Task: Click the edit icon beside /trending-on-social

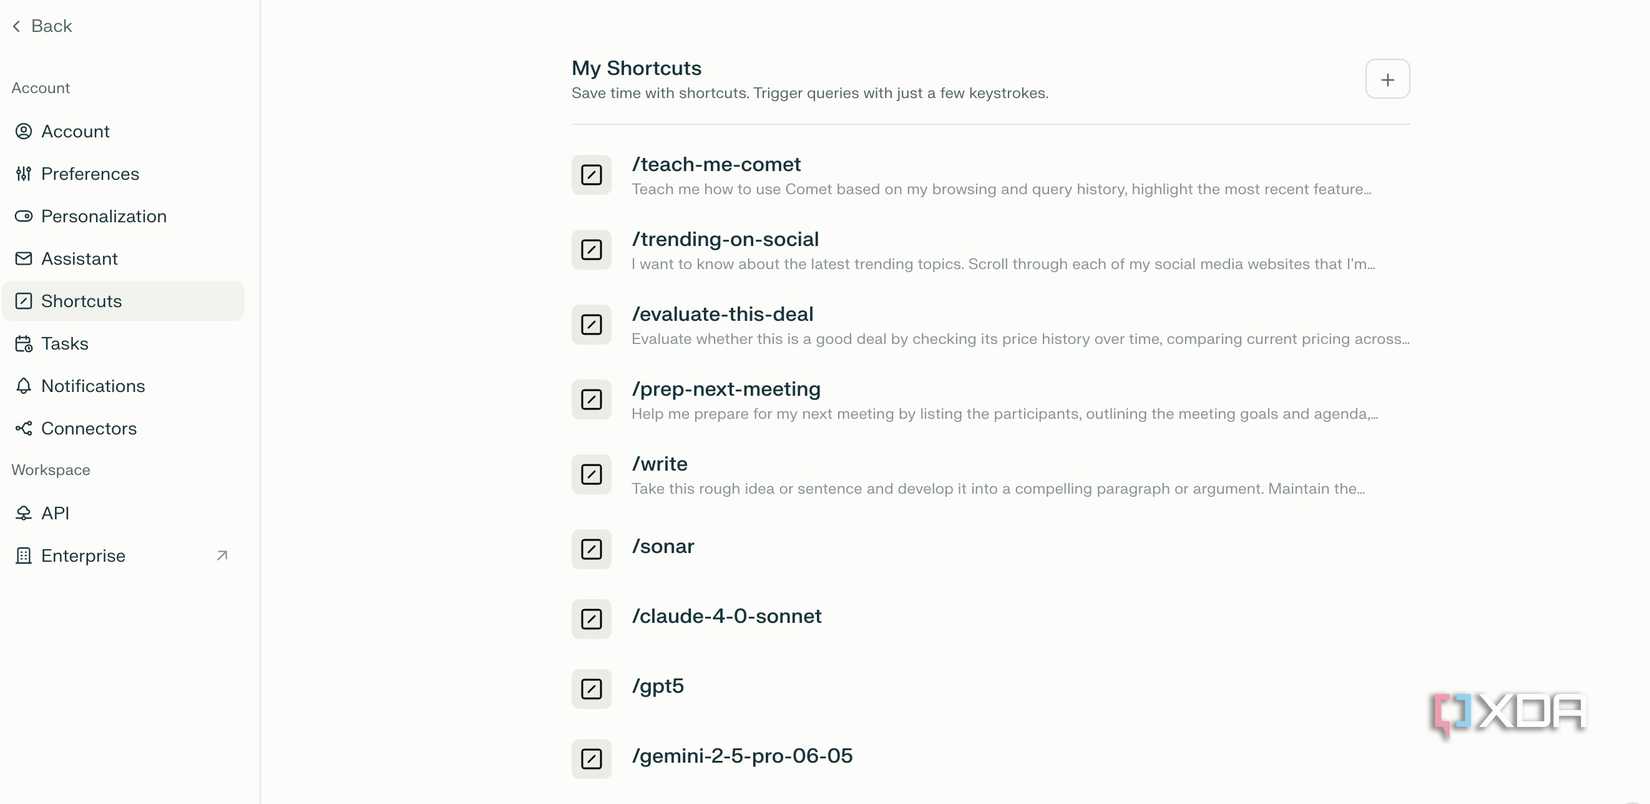Action: pyautogui.click(x=591, y=250)
